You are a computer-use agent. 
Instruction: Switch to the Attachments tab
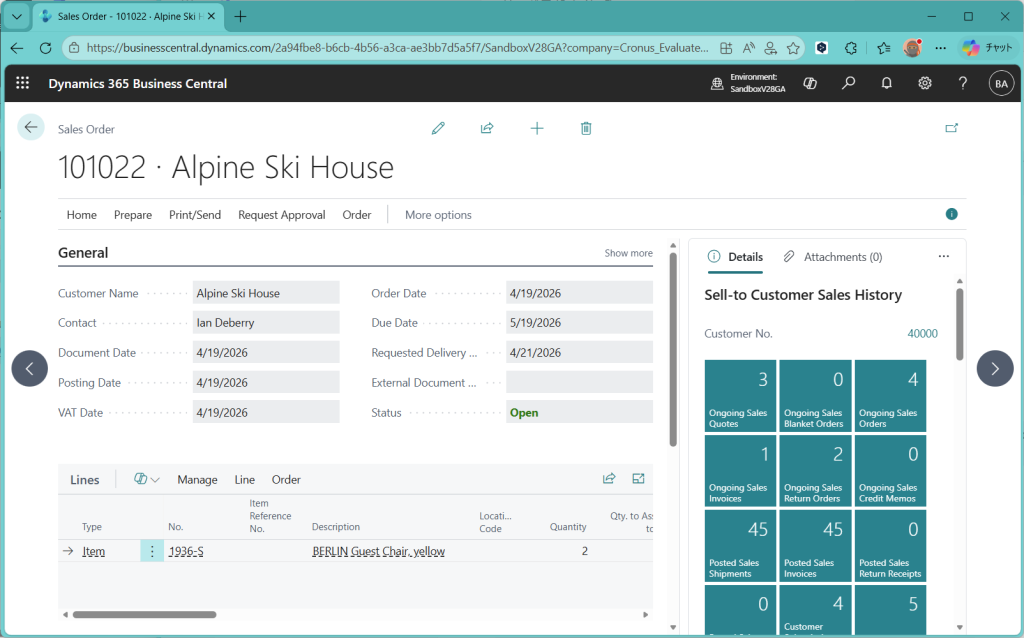(x=832, y=257)
